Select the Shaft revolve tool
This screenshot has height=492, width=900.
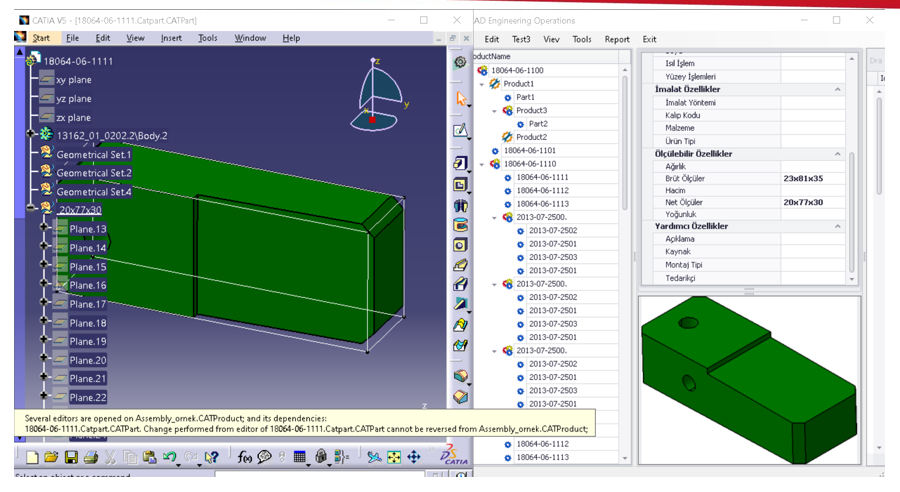(460, 206)
